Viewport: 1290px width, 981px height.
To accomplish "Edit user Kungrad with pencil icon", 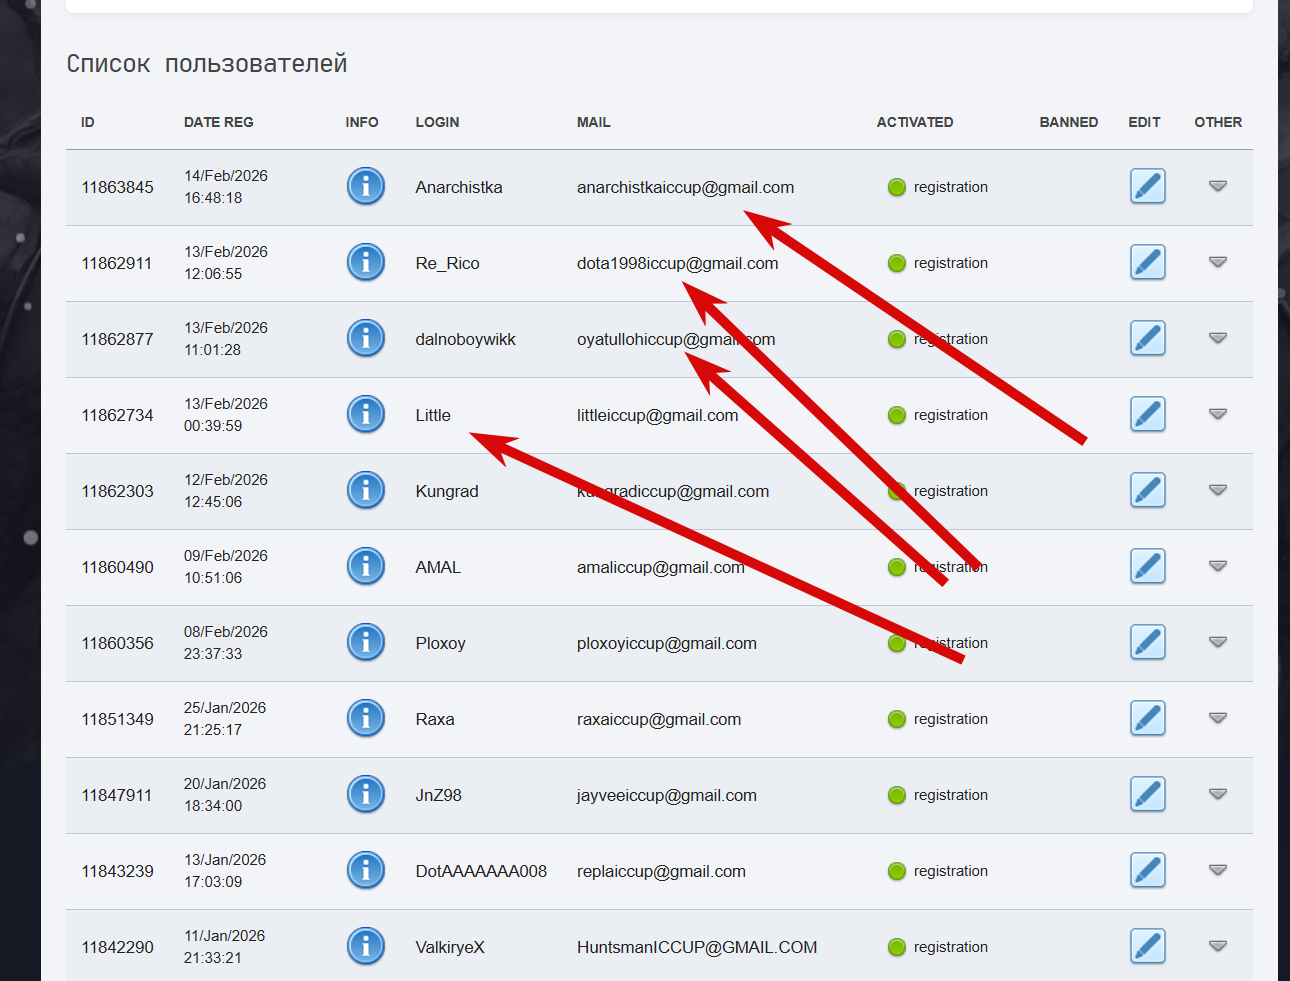I will tap(1148, 490).
